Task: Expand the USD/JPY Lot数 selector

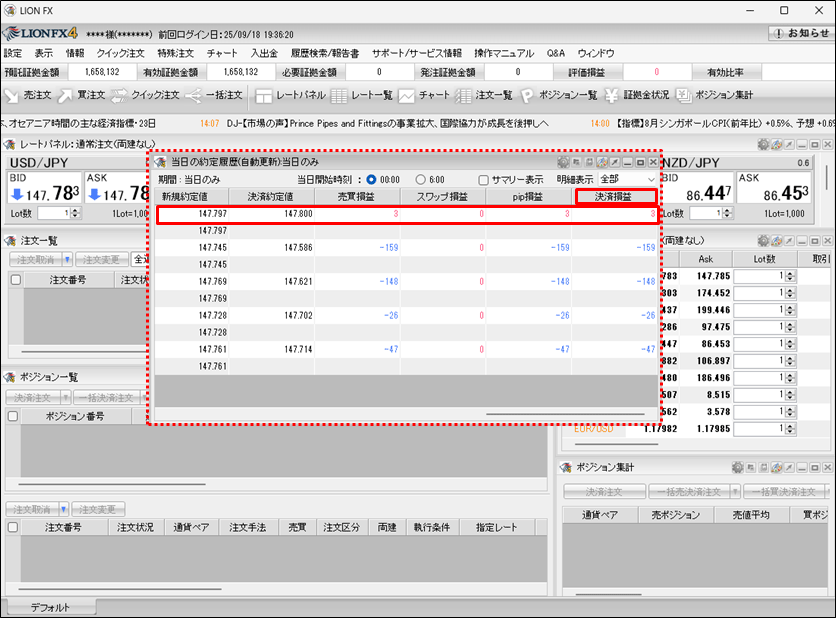Action: (x=75, y=214)
